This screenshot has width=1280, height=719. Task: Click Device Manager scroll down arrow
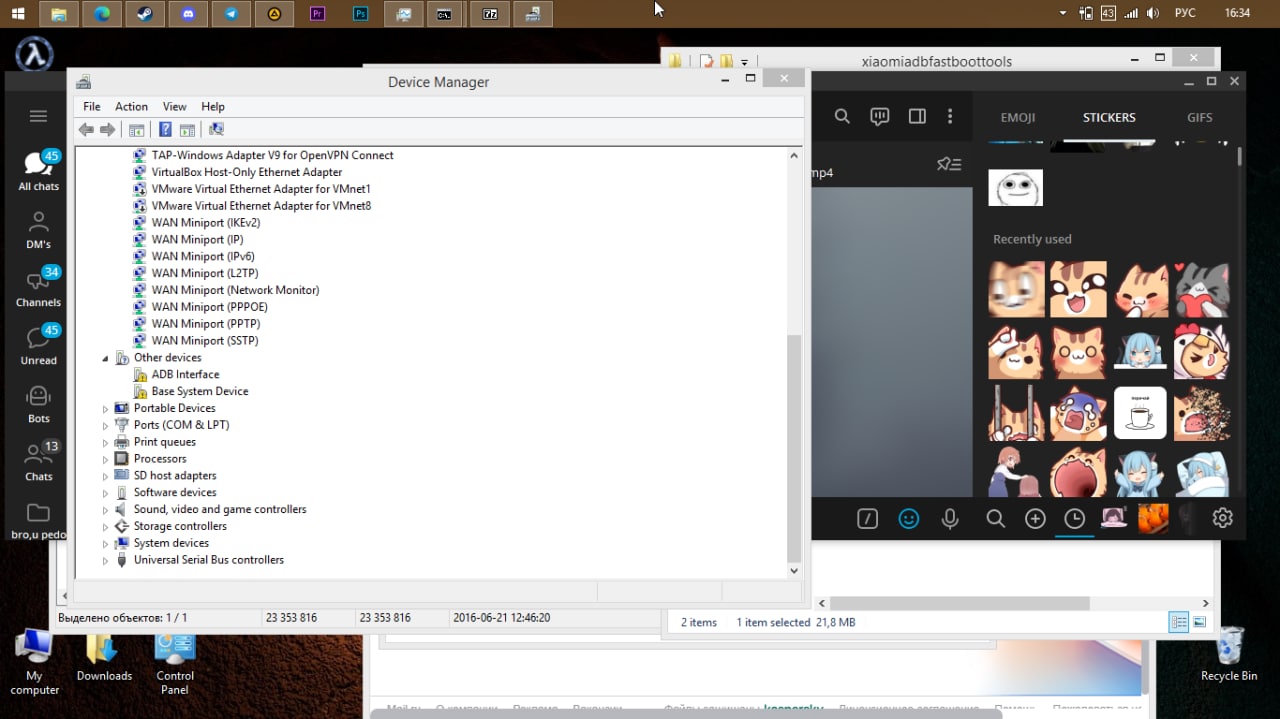(x=794, y=571)
